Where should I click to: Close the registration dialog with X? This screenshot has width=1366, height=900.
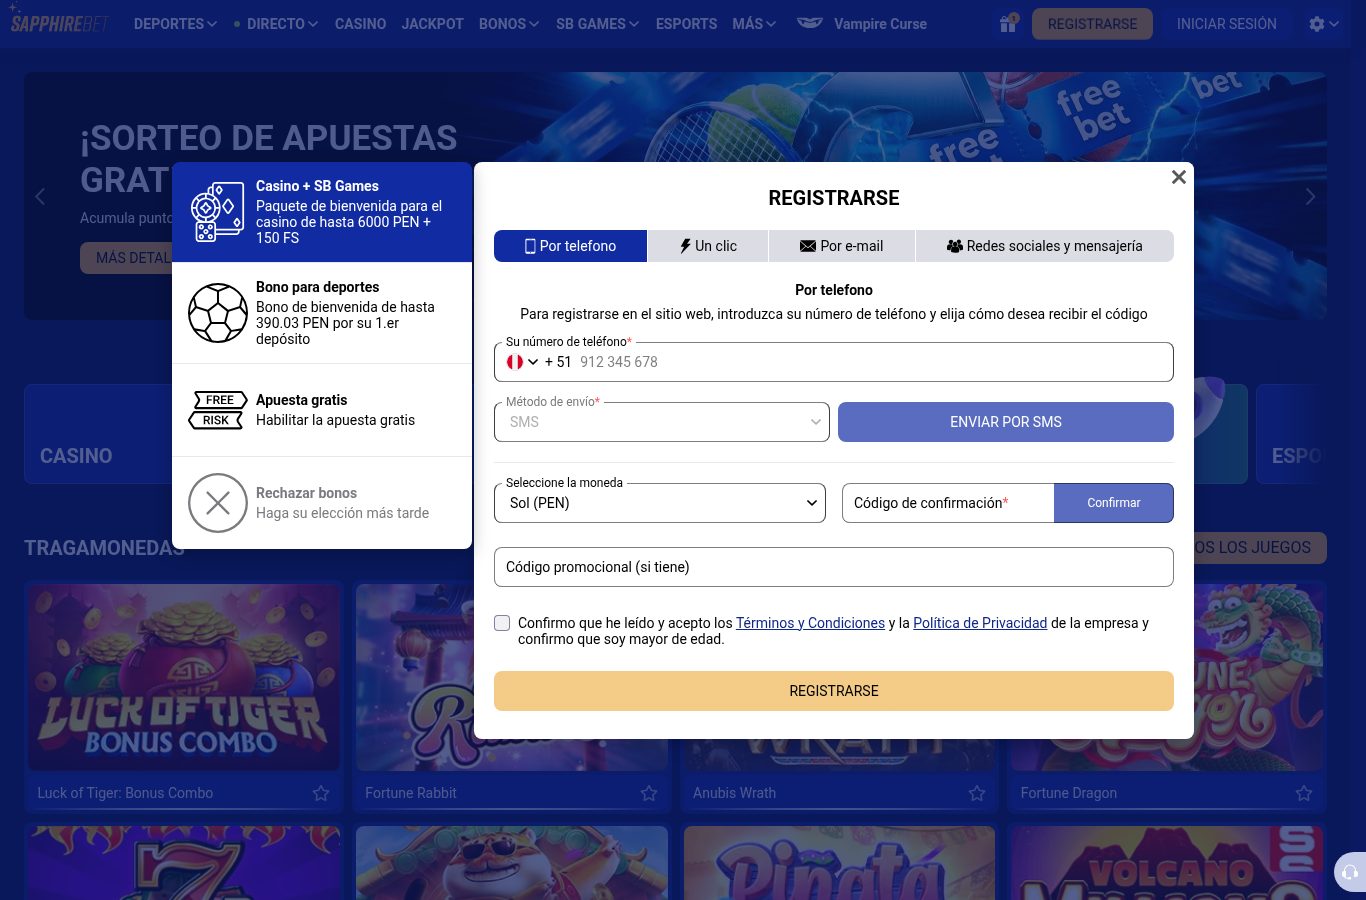[1179, 177]
